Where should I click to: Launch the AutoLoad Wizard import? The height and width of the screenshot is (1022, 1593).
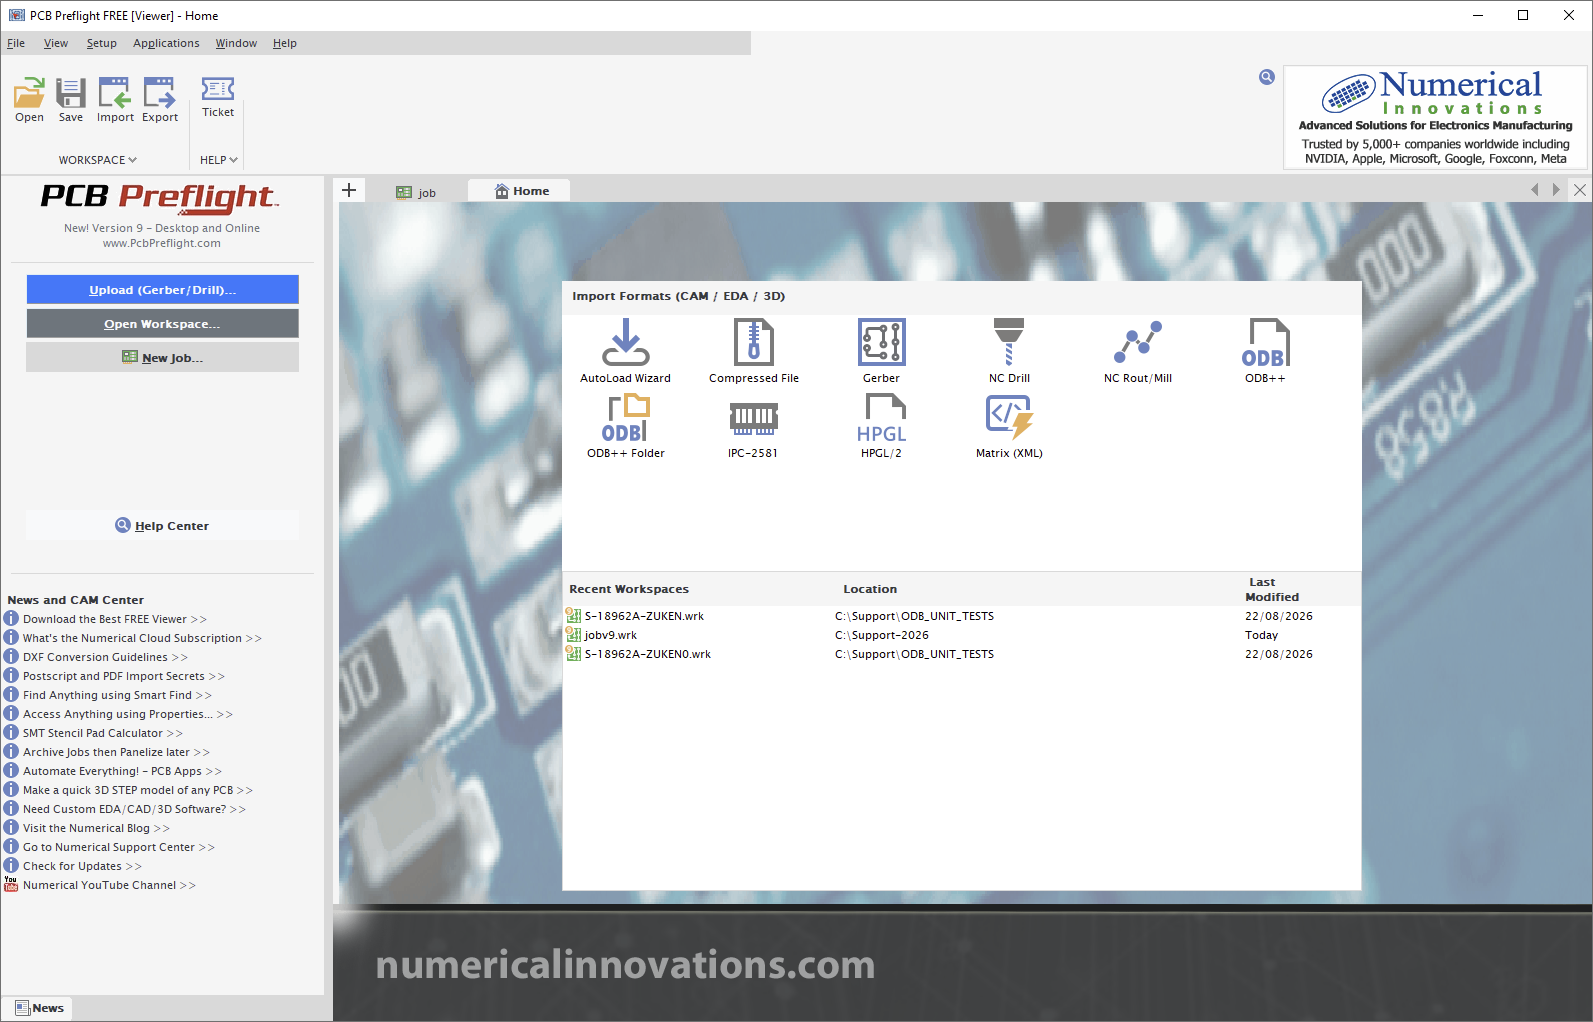point(626,351)
